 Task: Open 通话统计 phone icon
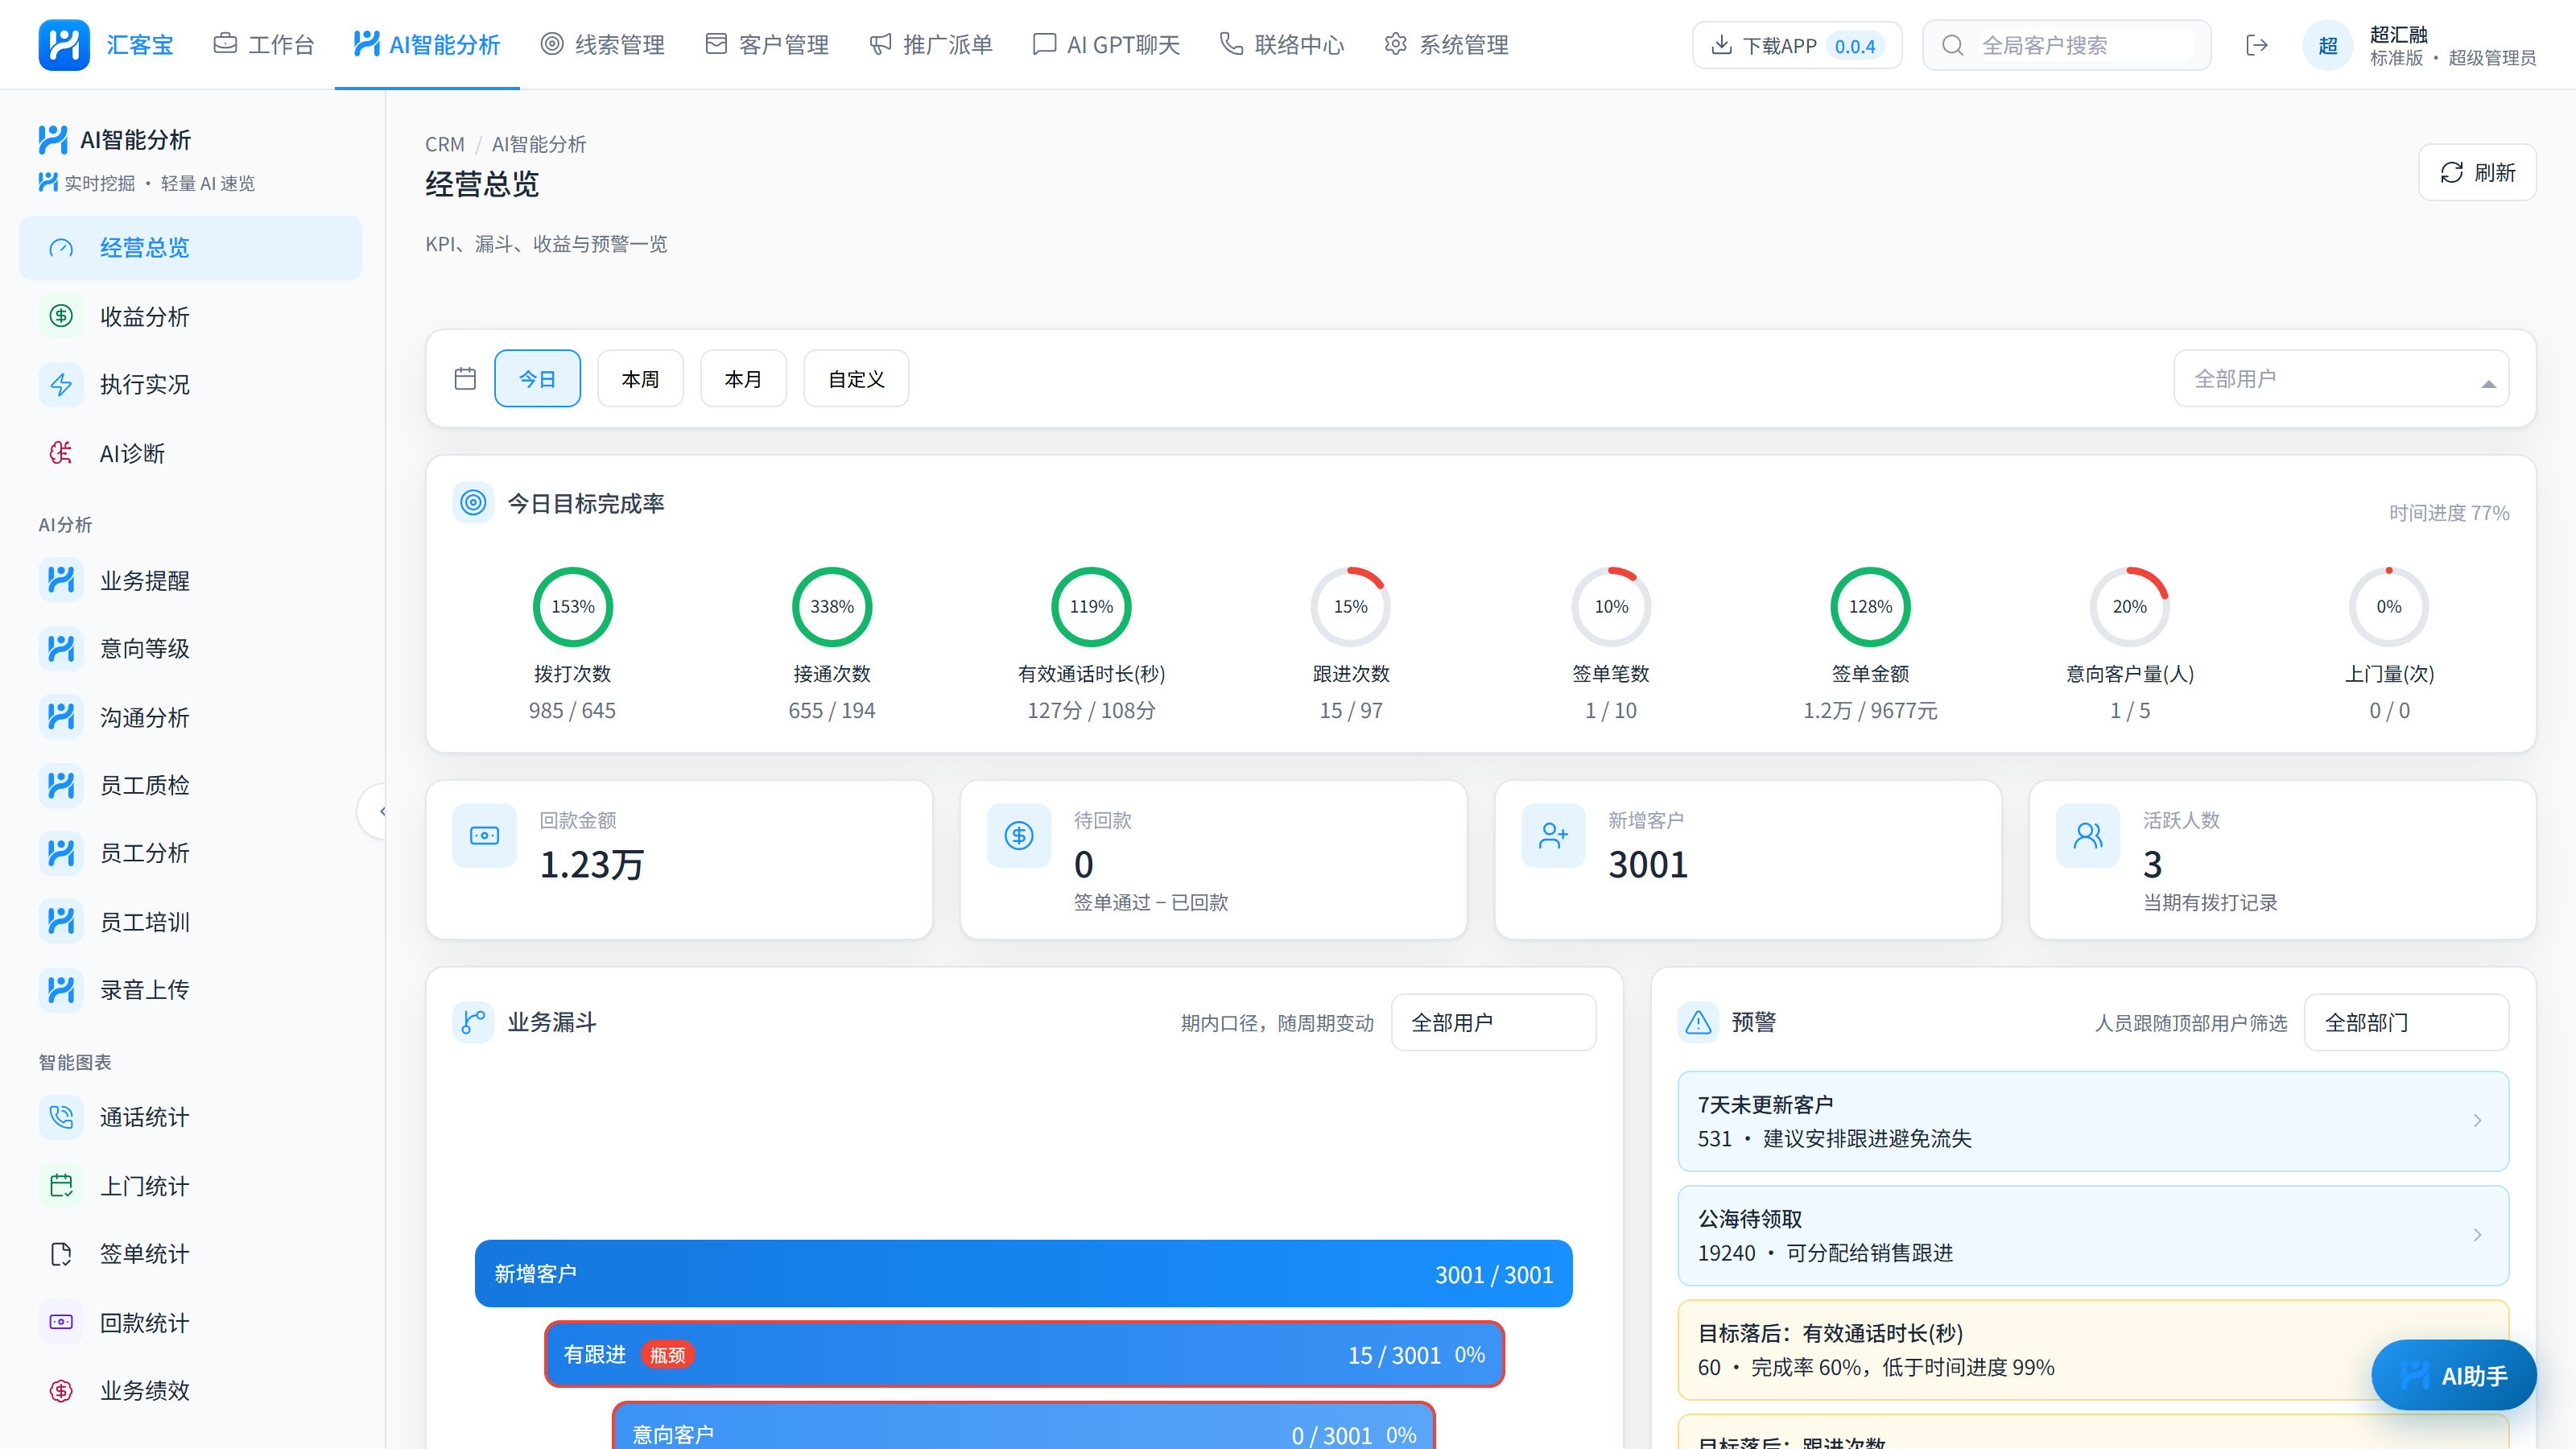point(61,1117)
